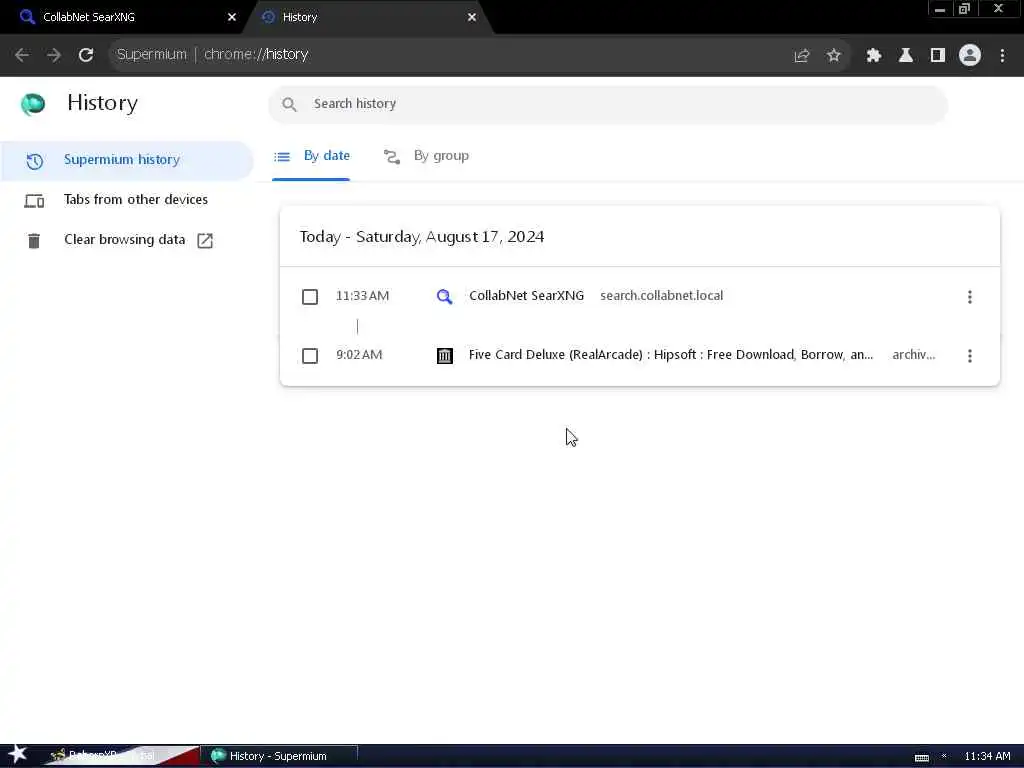This screenshot has width=1024, height=768.
Task: Toggle the side panel icon
Action: (x=937, y=56)
